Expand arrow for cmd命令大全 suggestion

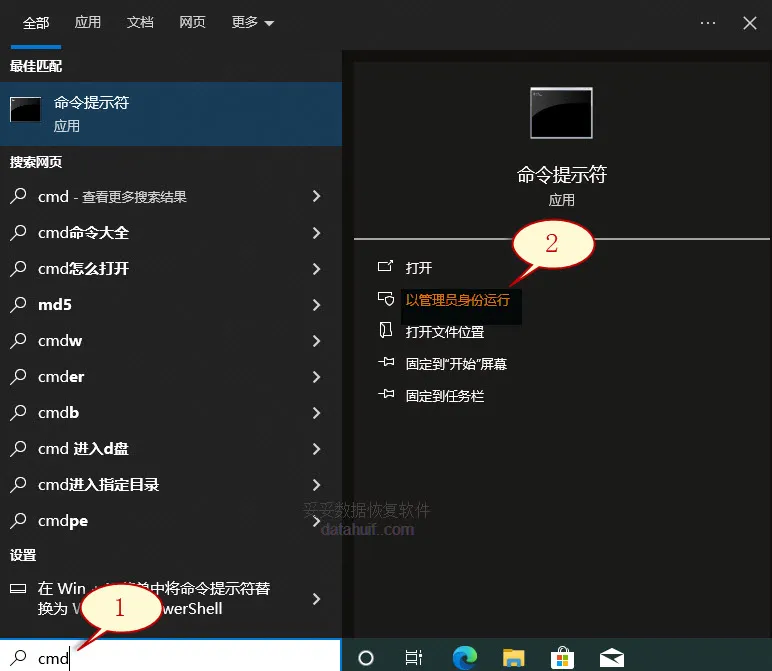(316, 233)
